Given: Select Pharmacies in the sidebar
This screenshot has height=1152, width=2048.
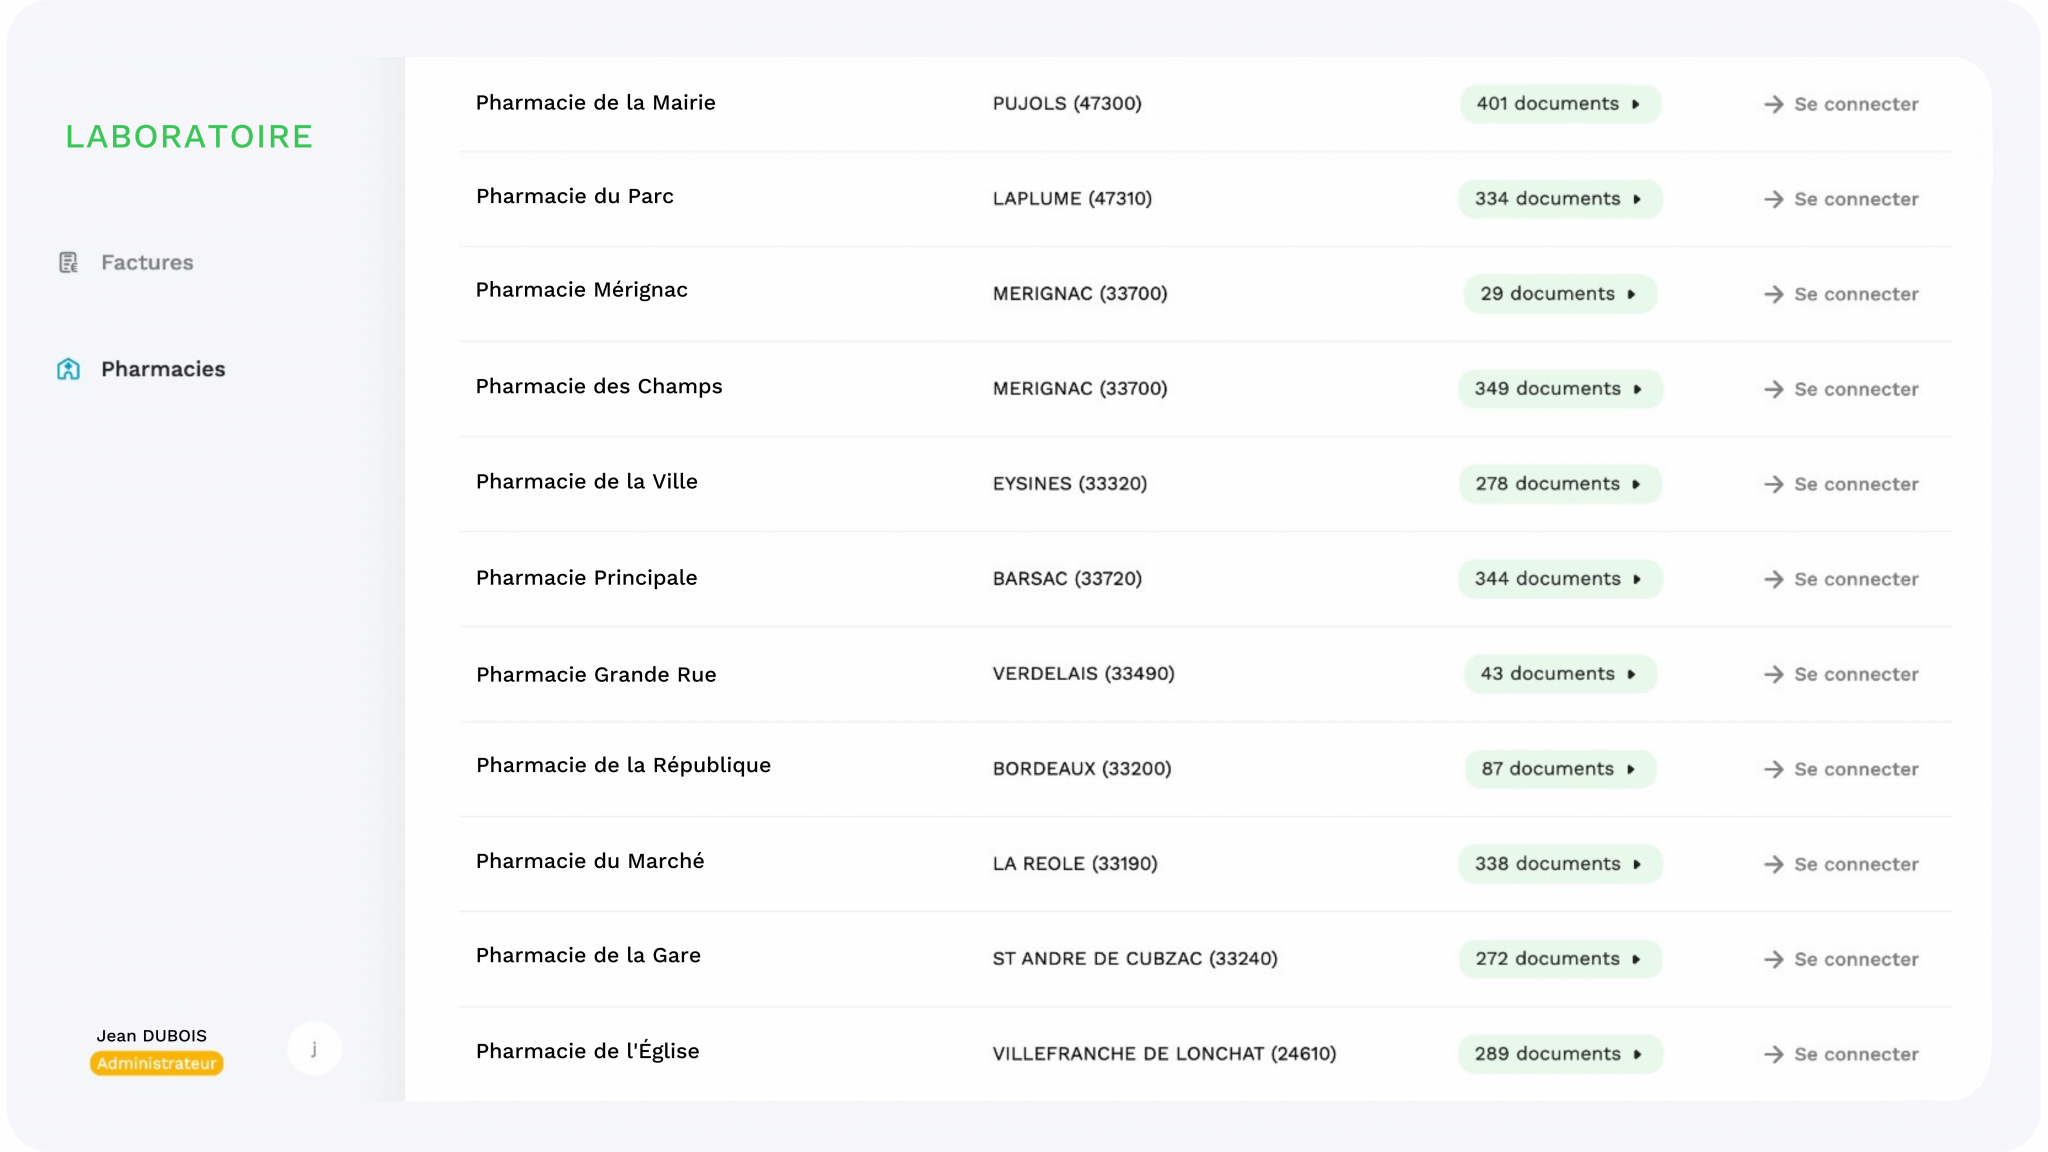Looking at the screenshot, I should (x=163, y=369).
